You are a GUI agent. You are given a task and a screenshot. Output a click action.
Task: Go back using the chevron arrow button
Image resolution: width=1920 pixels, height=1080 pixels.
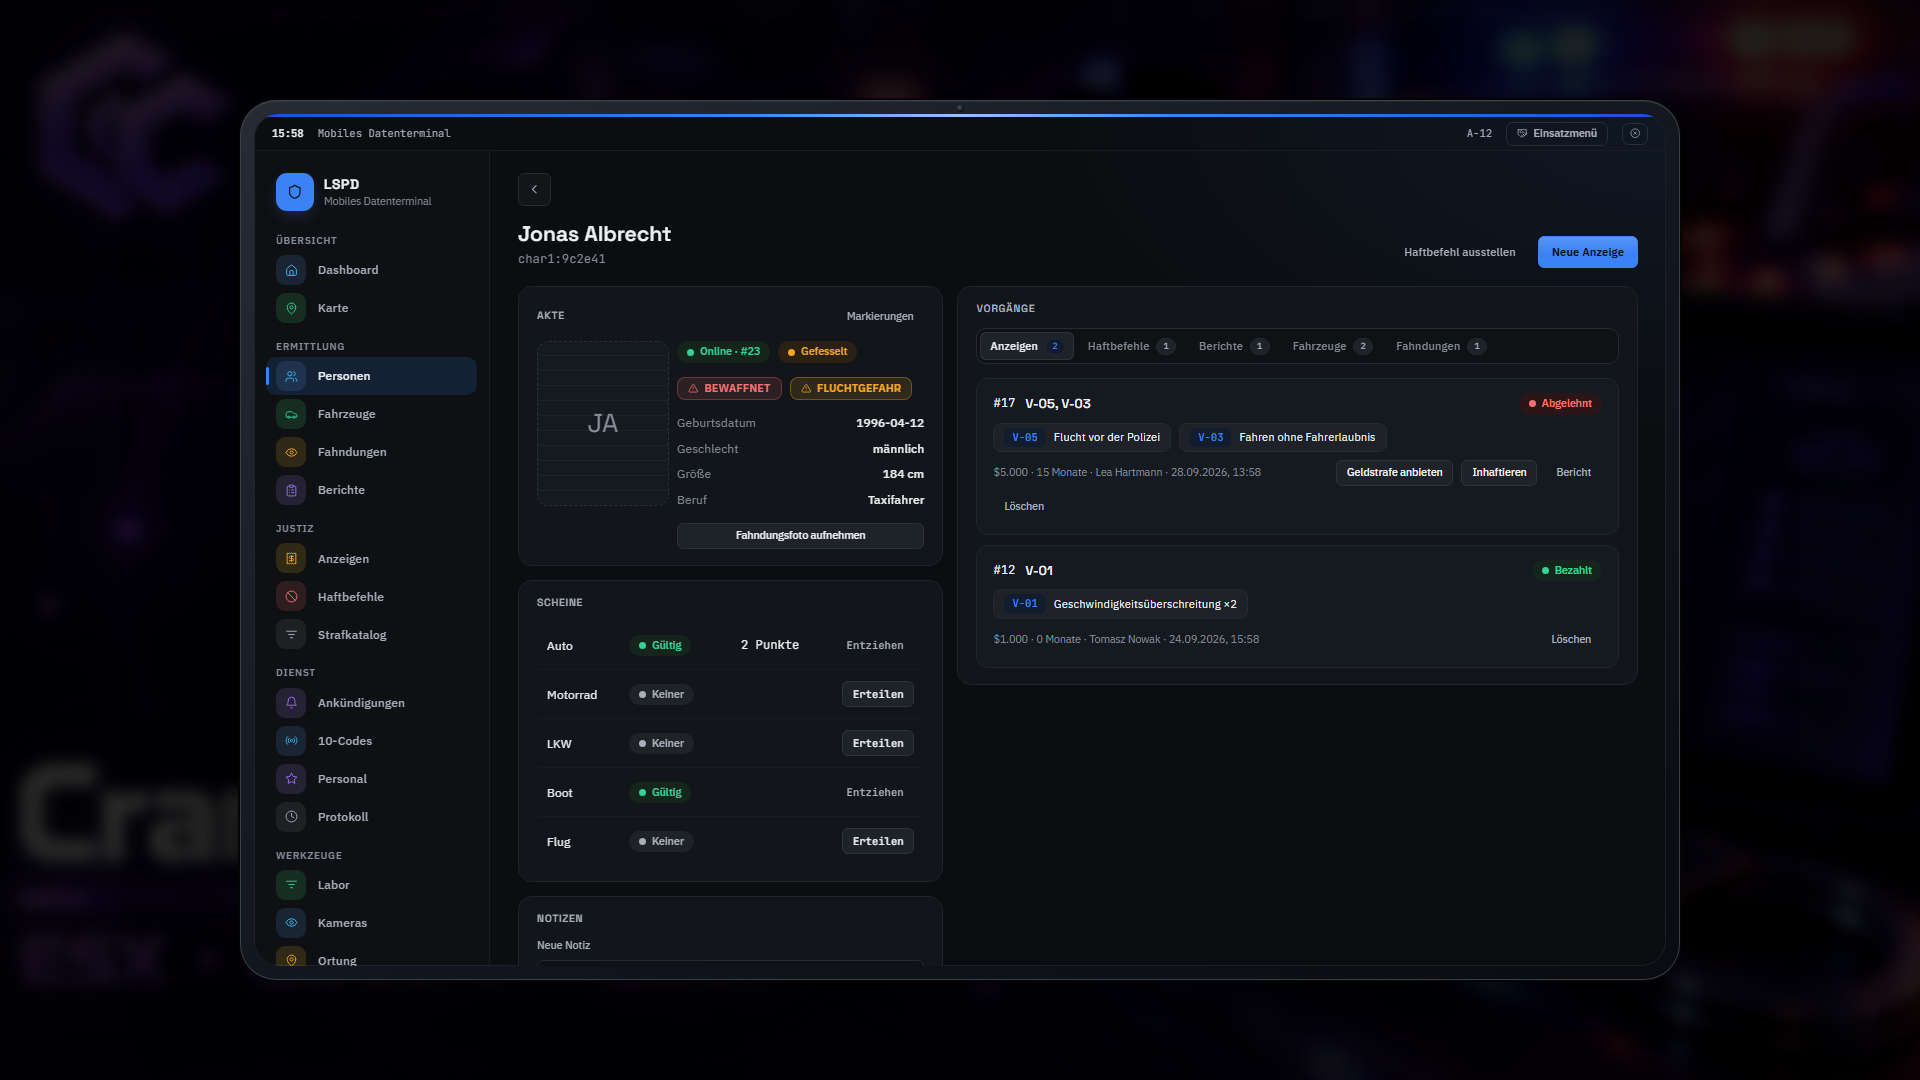[x=534, y=189]
